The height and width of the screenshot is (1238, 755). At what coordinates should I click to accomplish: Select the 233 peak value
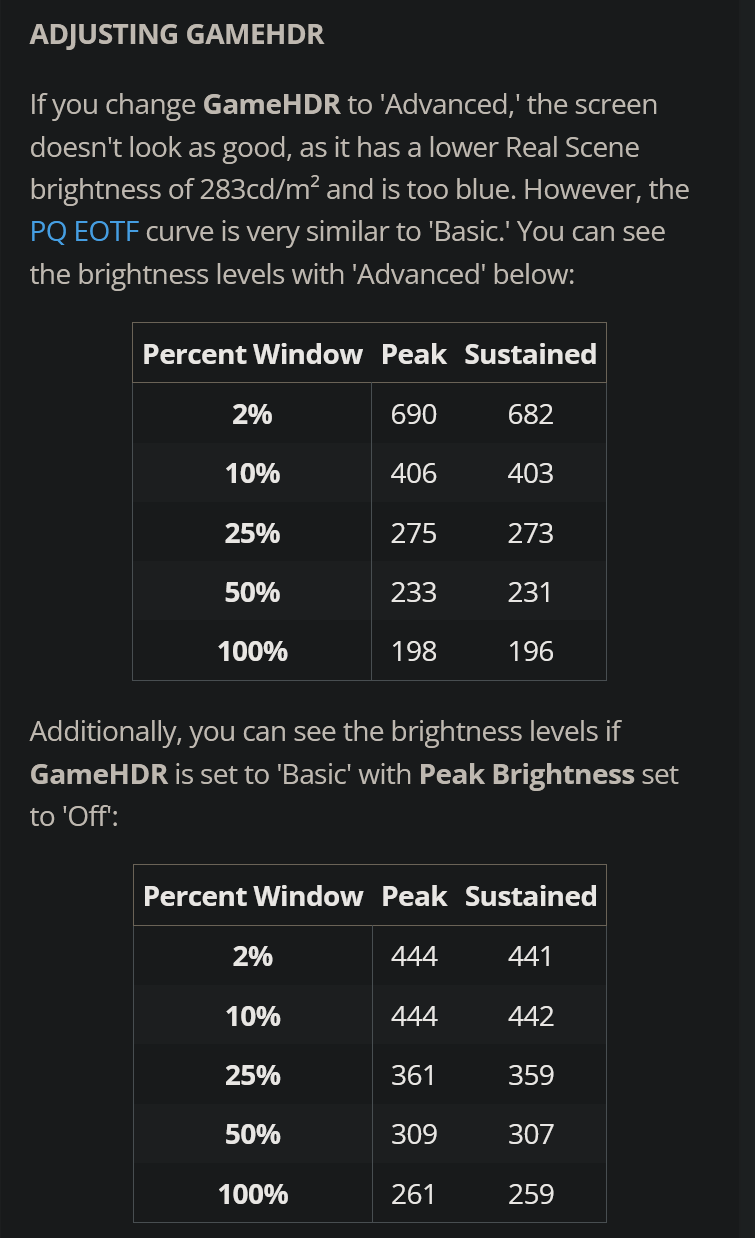click(414, 592)
